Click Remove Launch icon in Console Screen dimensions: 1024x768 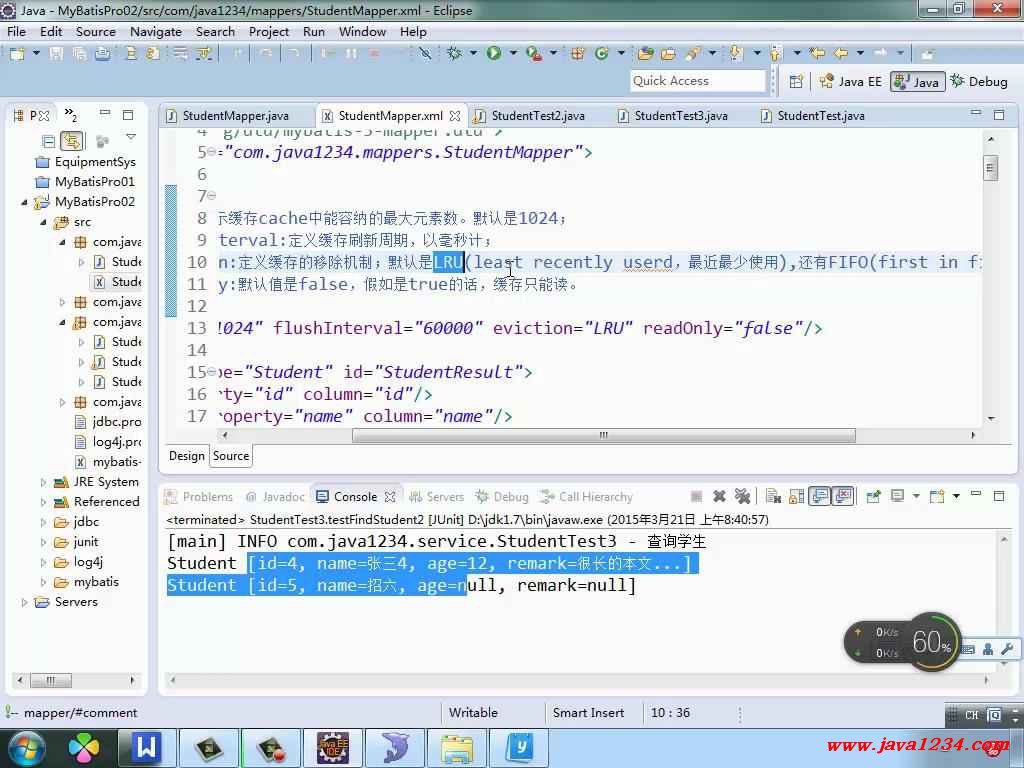(719, 497)
